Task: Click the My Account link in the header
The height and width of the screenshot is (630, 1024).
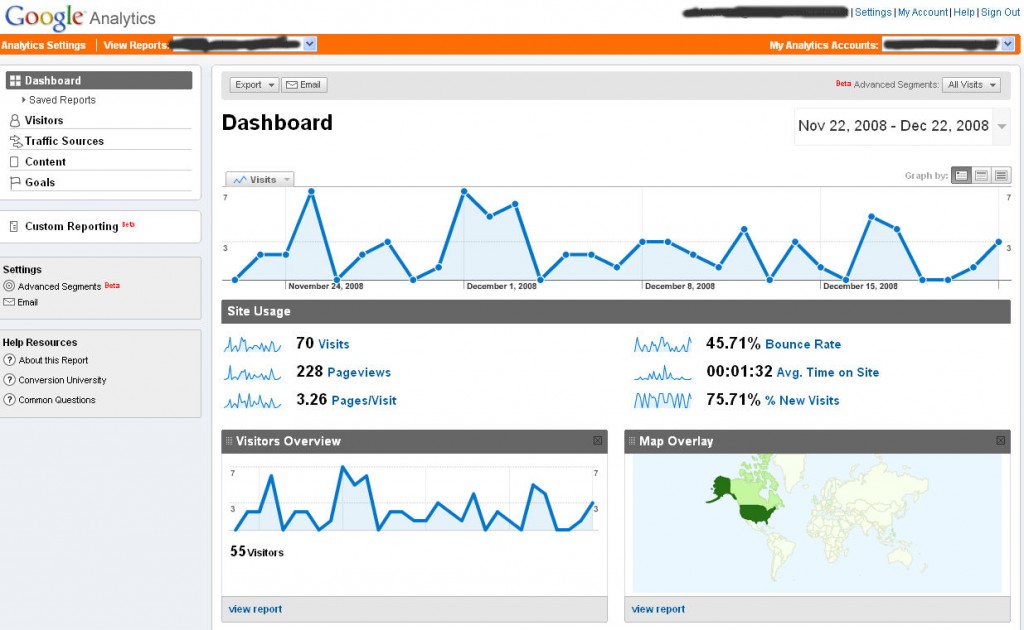Action: tap(923, 12)
